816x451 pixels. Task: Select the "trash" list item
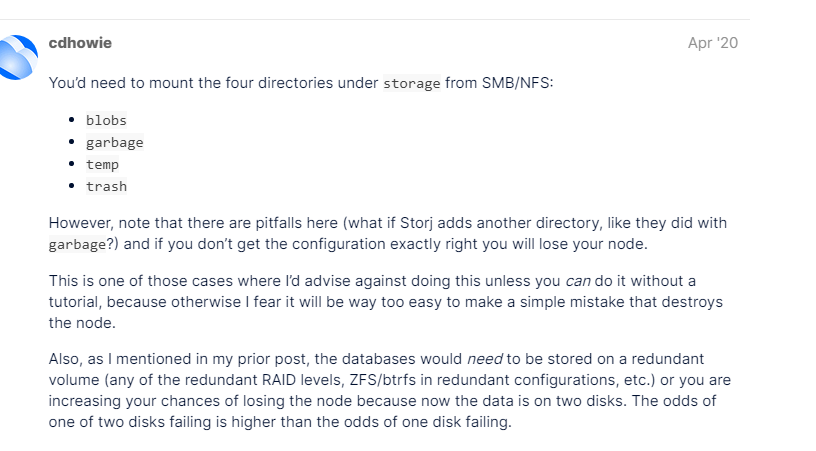(106, 186)
